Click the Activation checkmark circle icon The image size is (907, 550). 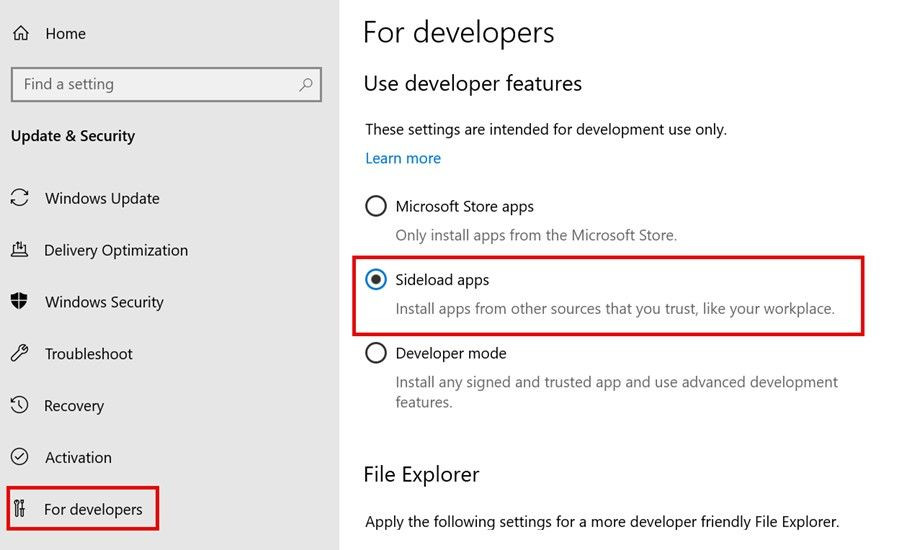click(x=19, y=457)
